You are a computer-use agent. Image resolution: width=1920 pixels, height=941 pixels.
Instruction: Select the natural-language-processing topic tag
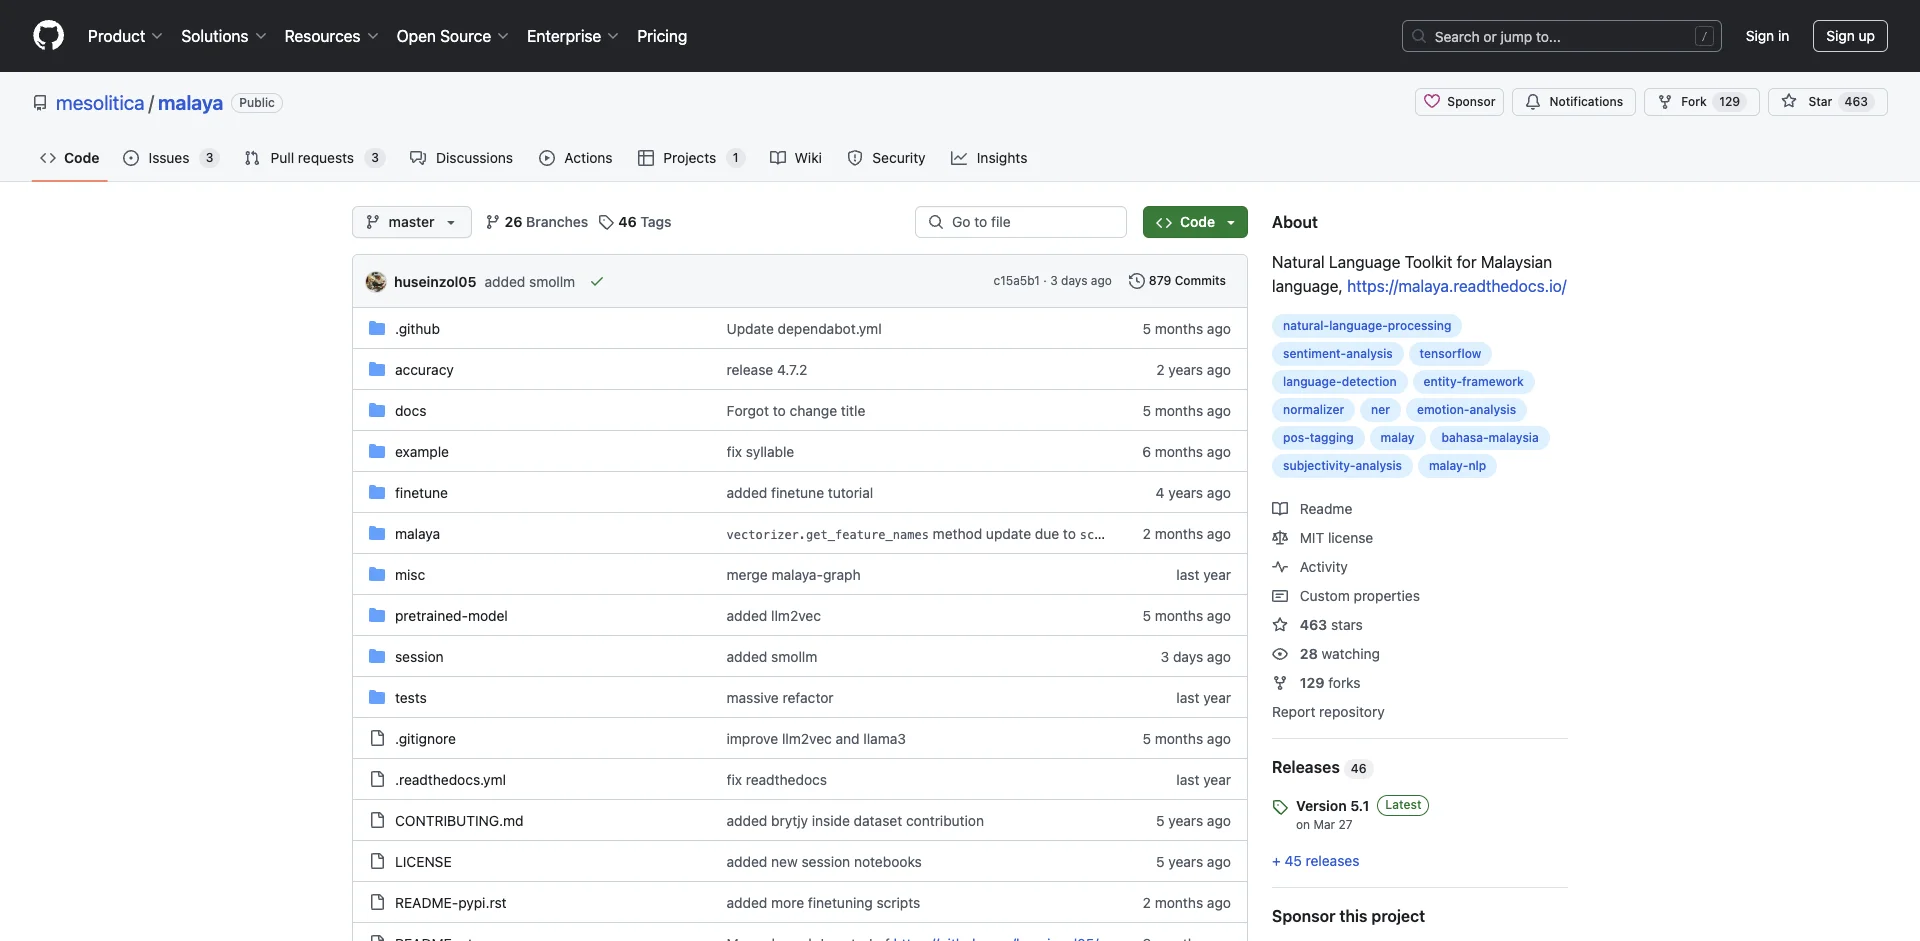tap(1366, 326)
